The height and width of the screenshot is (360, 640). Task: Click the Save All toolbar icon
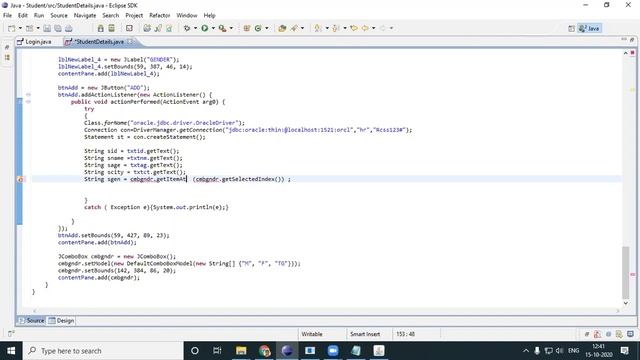point(58,28)
